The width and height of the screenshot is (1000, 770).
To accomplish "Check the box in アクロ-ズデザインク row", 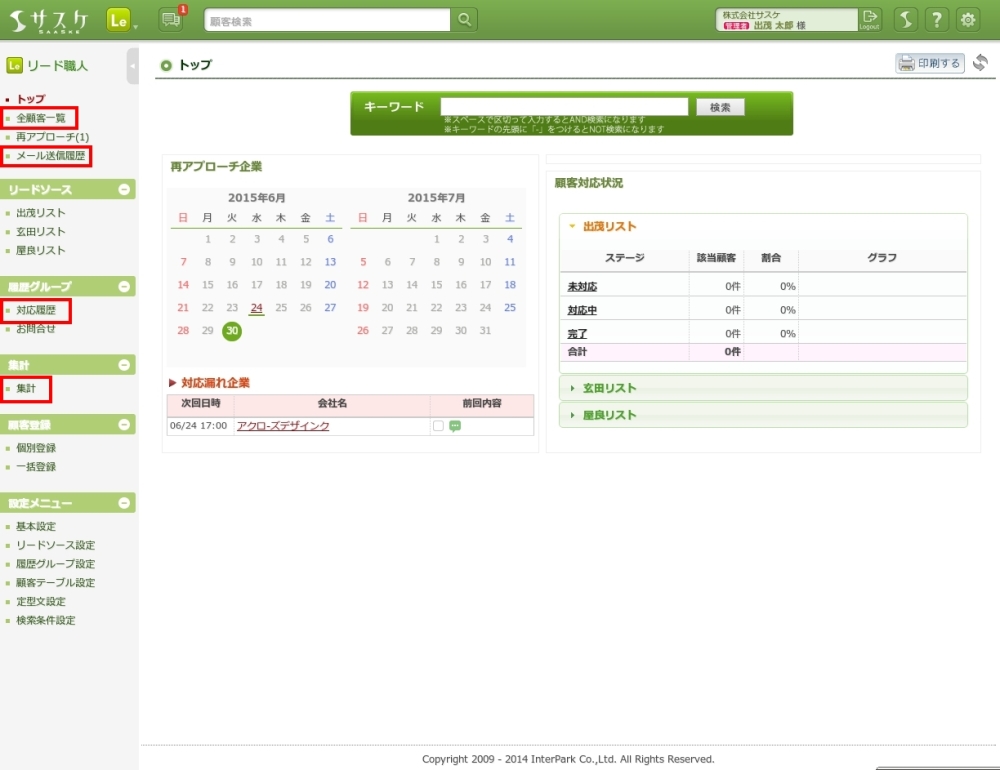I will point(438,426).
